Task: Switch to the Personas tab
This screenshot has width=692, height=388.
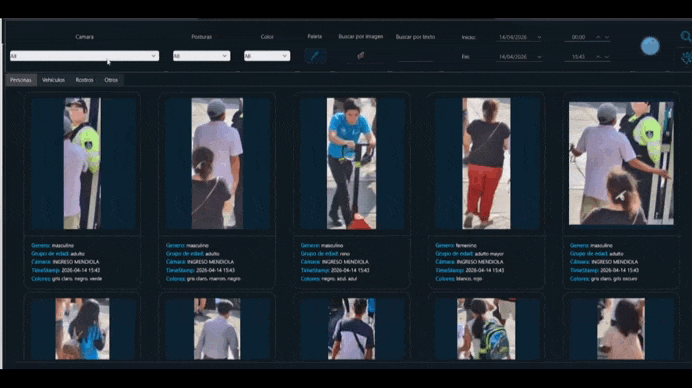Action: 21,80
